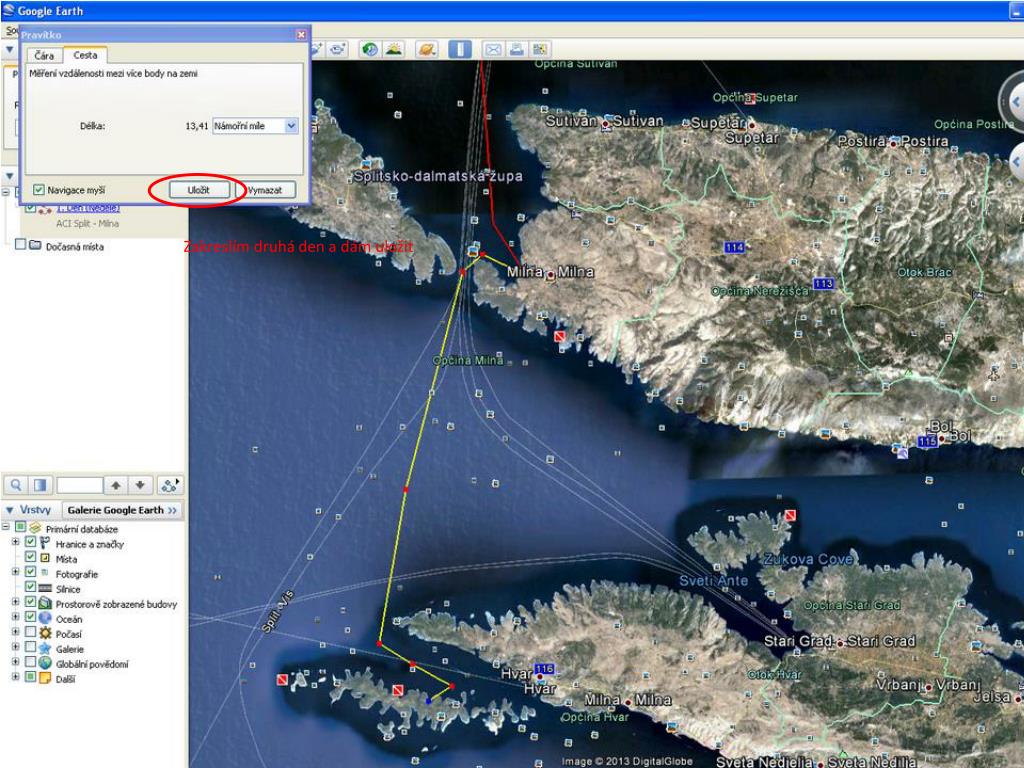Click the search magnifier icon in Places panel
The image size is (1024, 768).
point(16,485)
